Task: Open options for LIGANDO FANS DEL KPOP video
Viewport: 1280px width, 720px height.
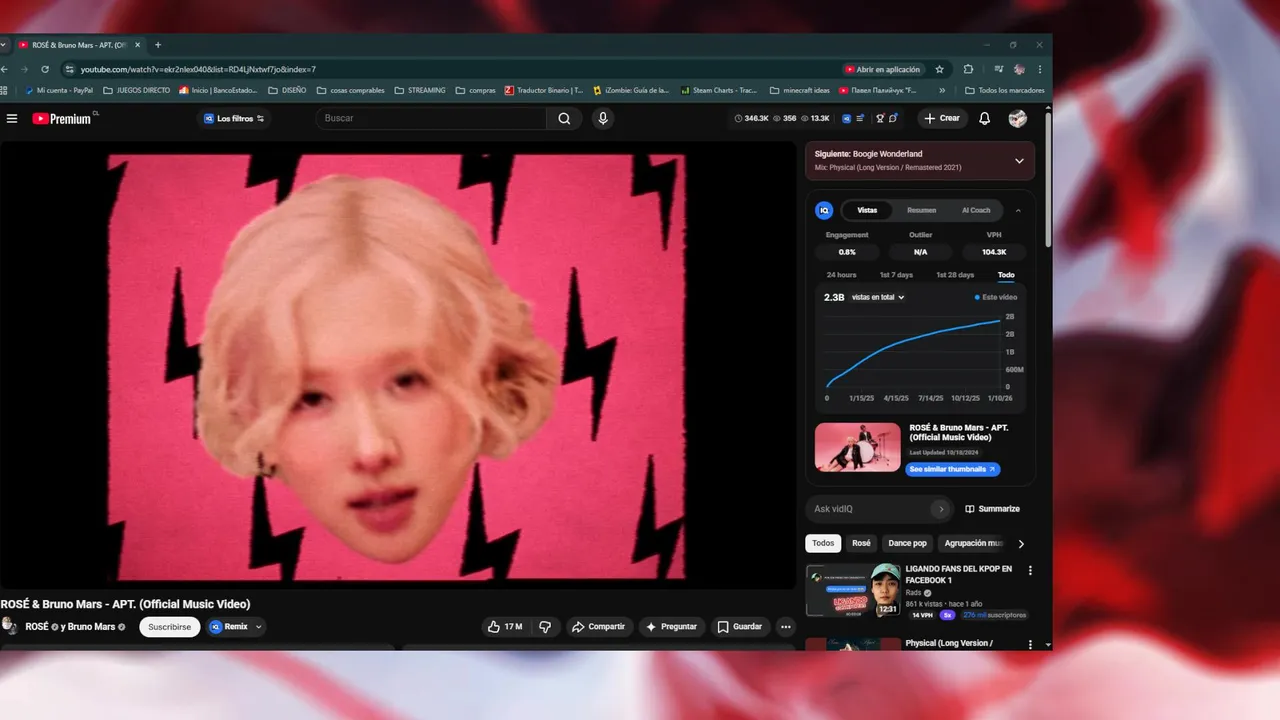Action: 1030,571
